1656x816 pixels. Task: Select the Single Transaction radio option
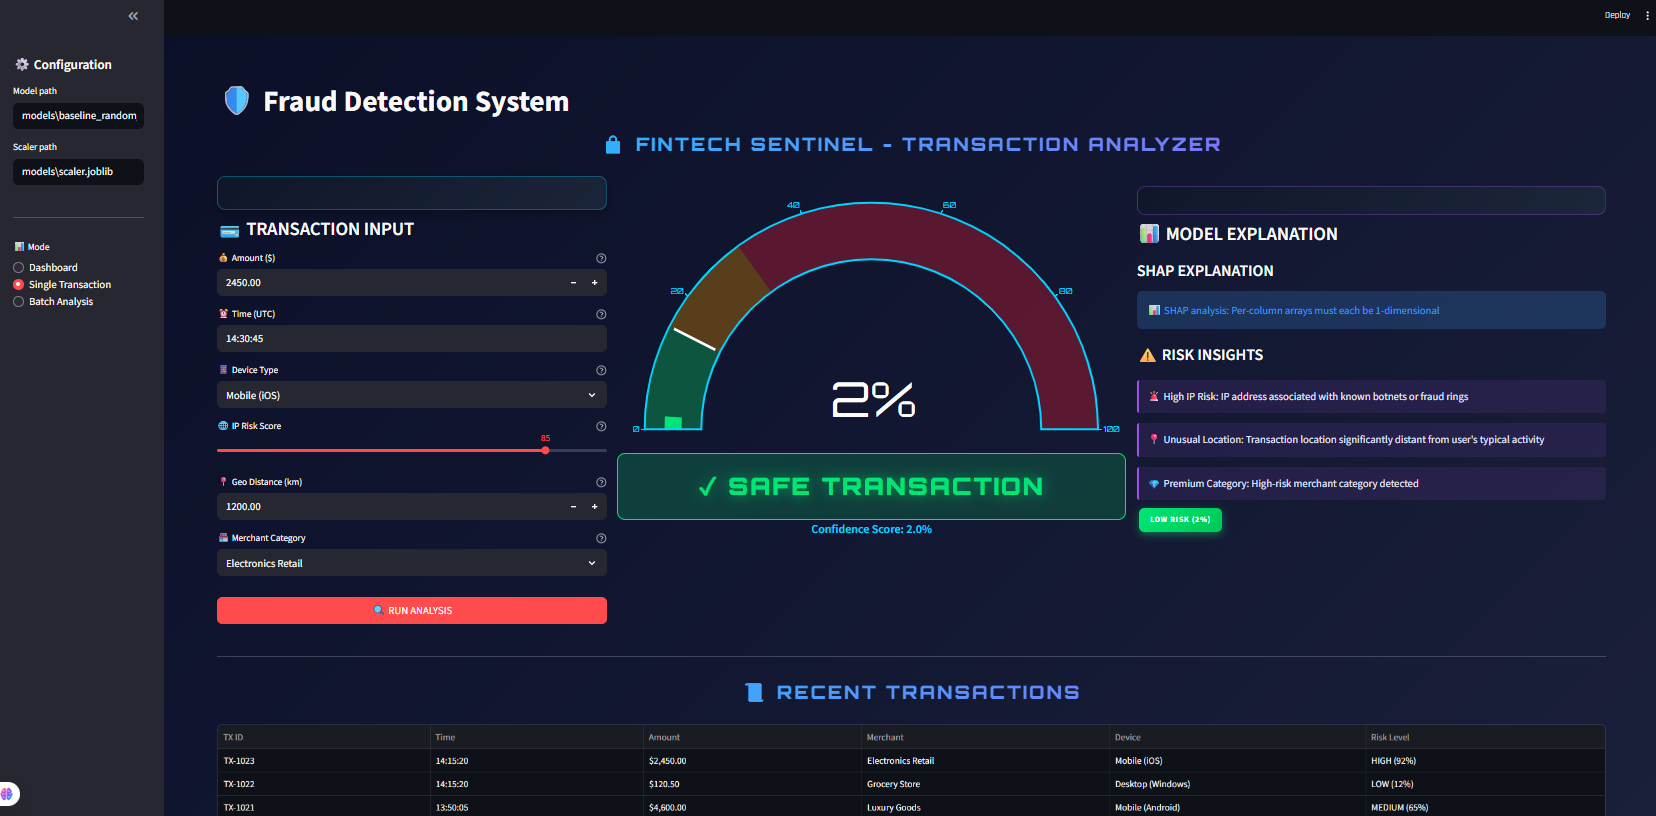[x=18, y=285]
